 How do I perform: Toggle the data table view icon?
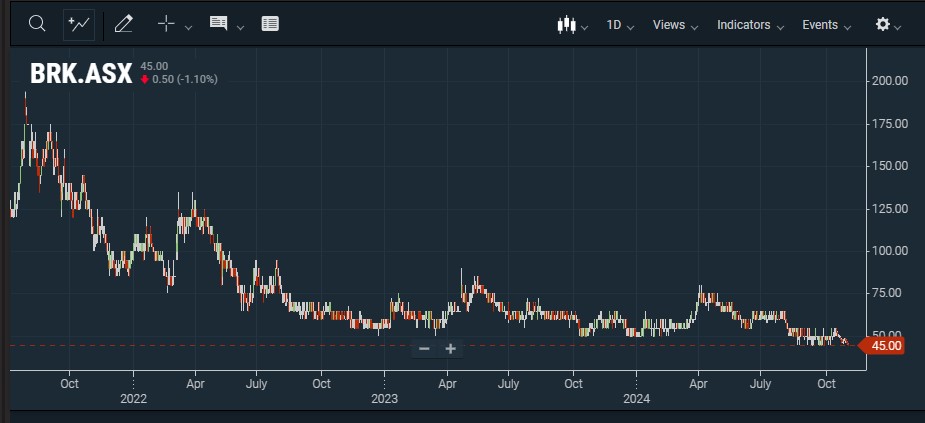(x=270, y=24)
